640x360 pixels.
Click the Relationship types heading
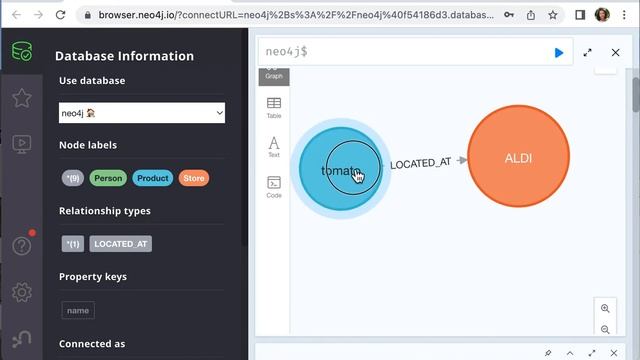tap(104, 211)
